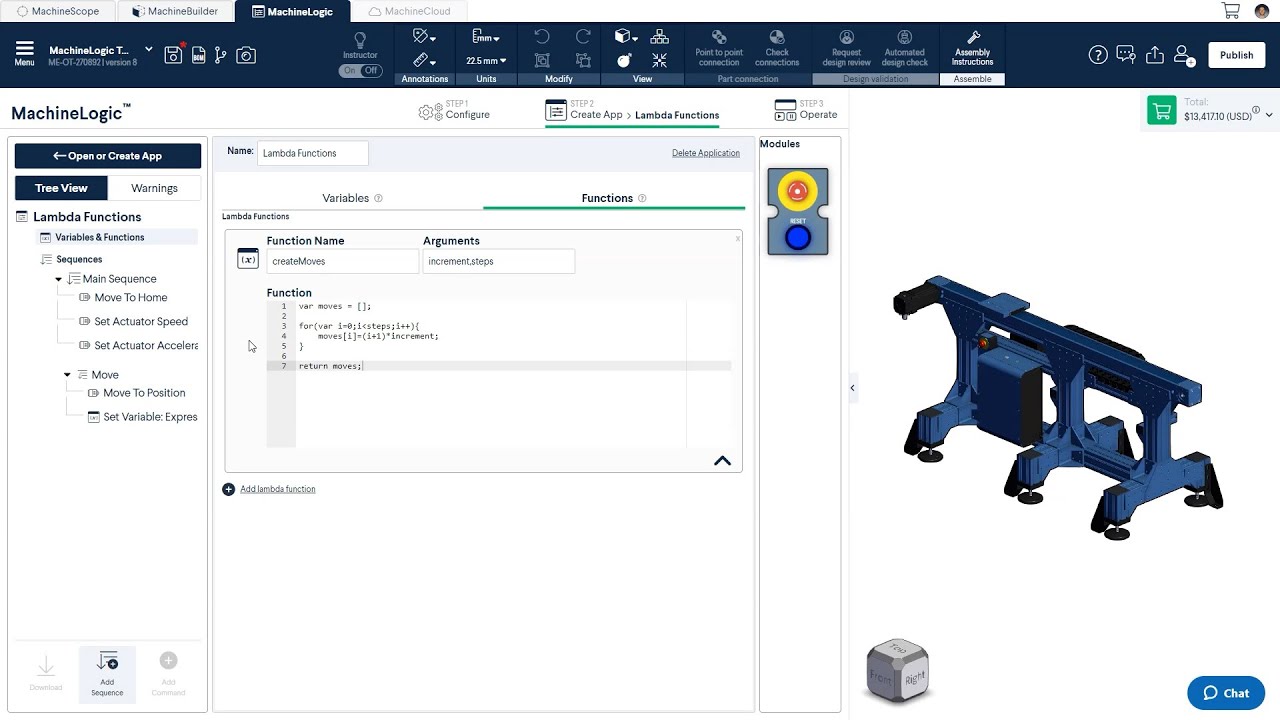Open the comments chat bubble icon
1280x720 pixels.
(1126, 55)
